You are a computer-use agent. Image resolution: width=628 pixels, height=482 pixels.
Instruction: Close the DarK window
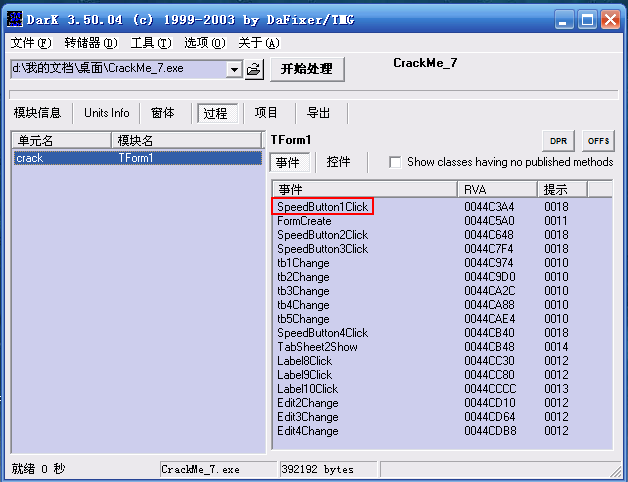(x=610, y=19)
